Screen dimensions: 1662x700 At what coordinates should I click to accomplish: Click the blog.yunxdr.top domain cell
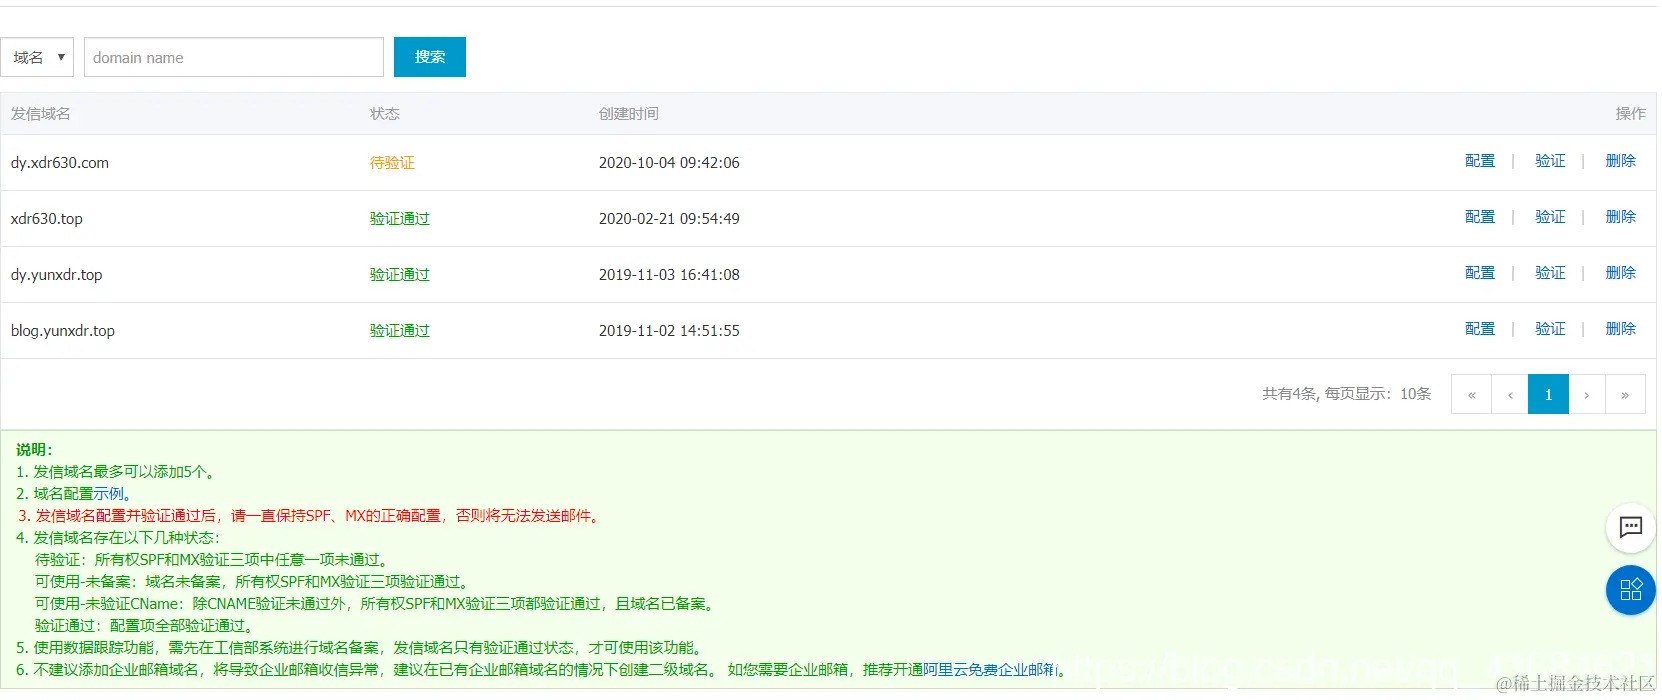coord(63,331)
